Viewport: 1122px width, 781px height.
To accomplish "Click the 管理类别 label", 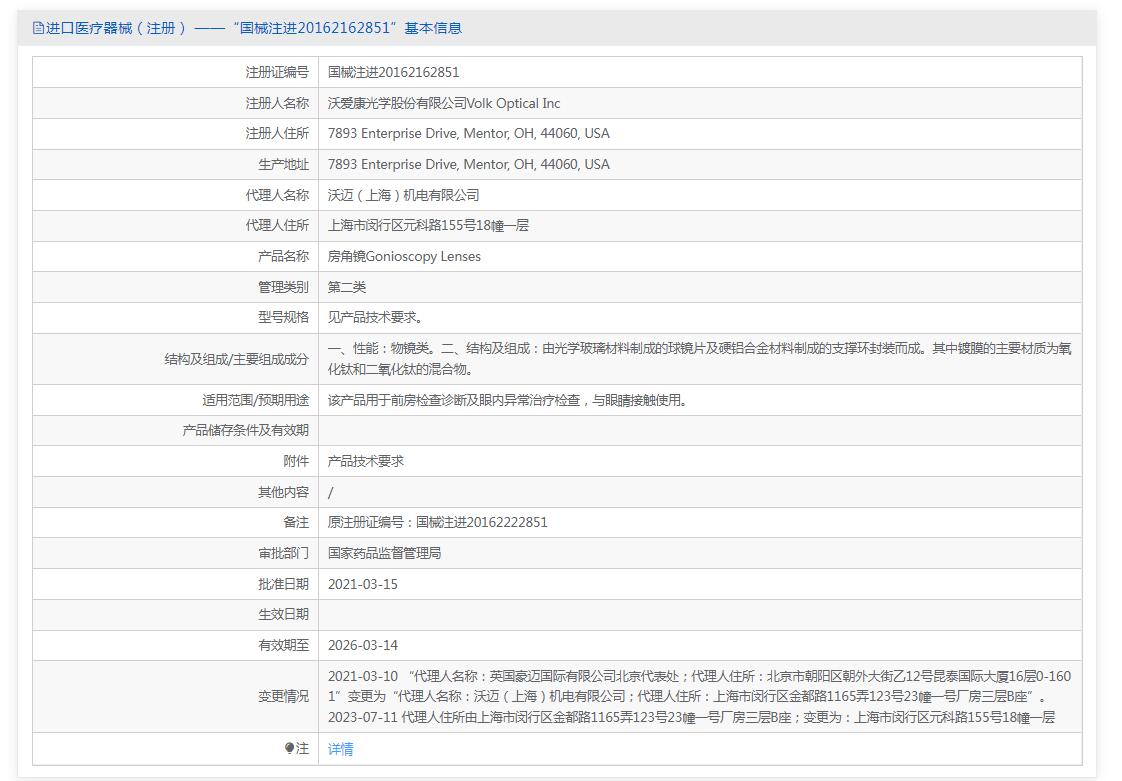I will [x=283, y=287].
